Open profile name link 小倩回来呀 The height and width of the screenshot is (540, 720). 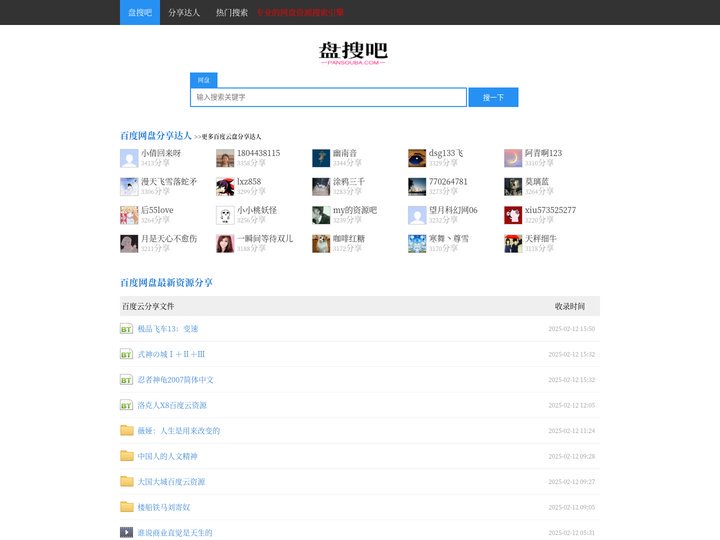click(161, 153)
